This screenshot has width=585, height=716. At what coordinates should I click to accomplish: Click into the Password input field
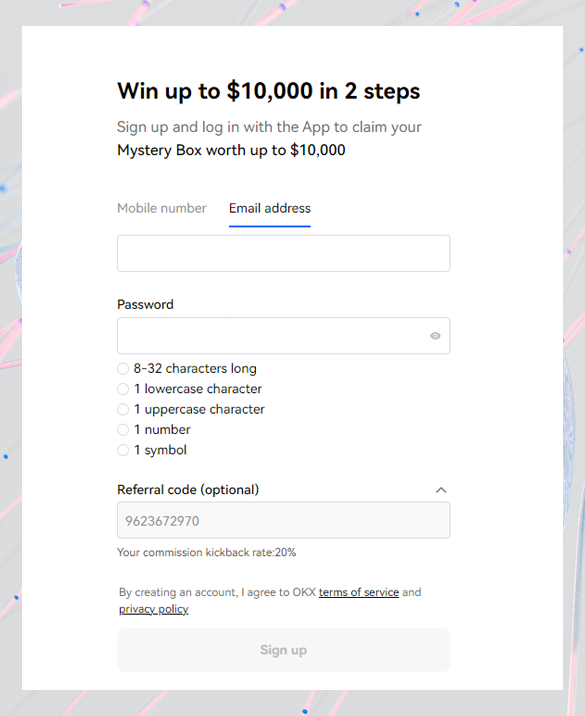[x=284, y=336]
